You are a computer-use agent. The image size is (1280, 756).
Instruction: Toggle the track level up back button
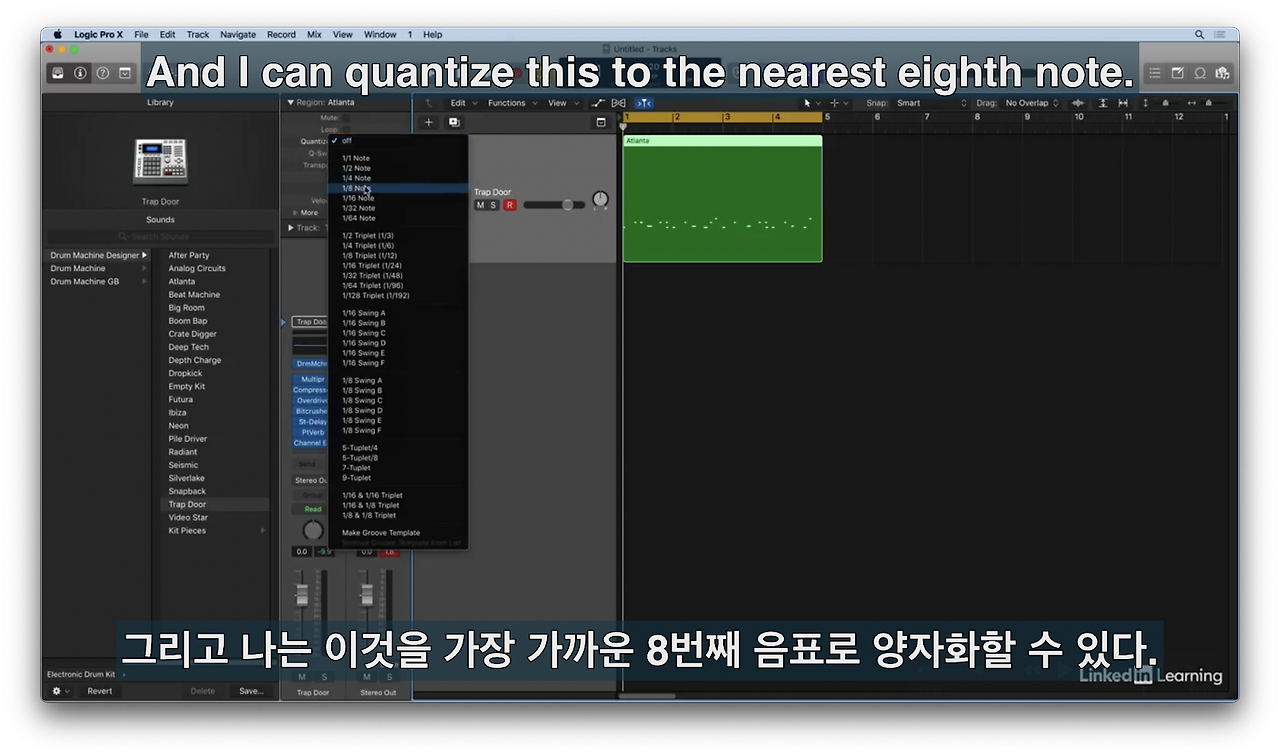tap(431, 103)
